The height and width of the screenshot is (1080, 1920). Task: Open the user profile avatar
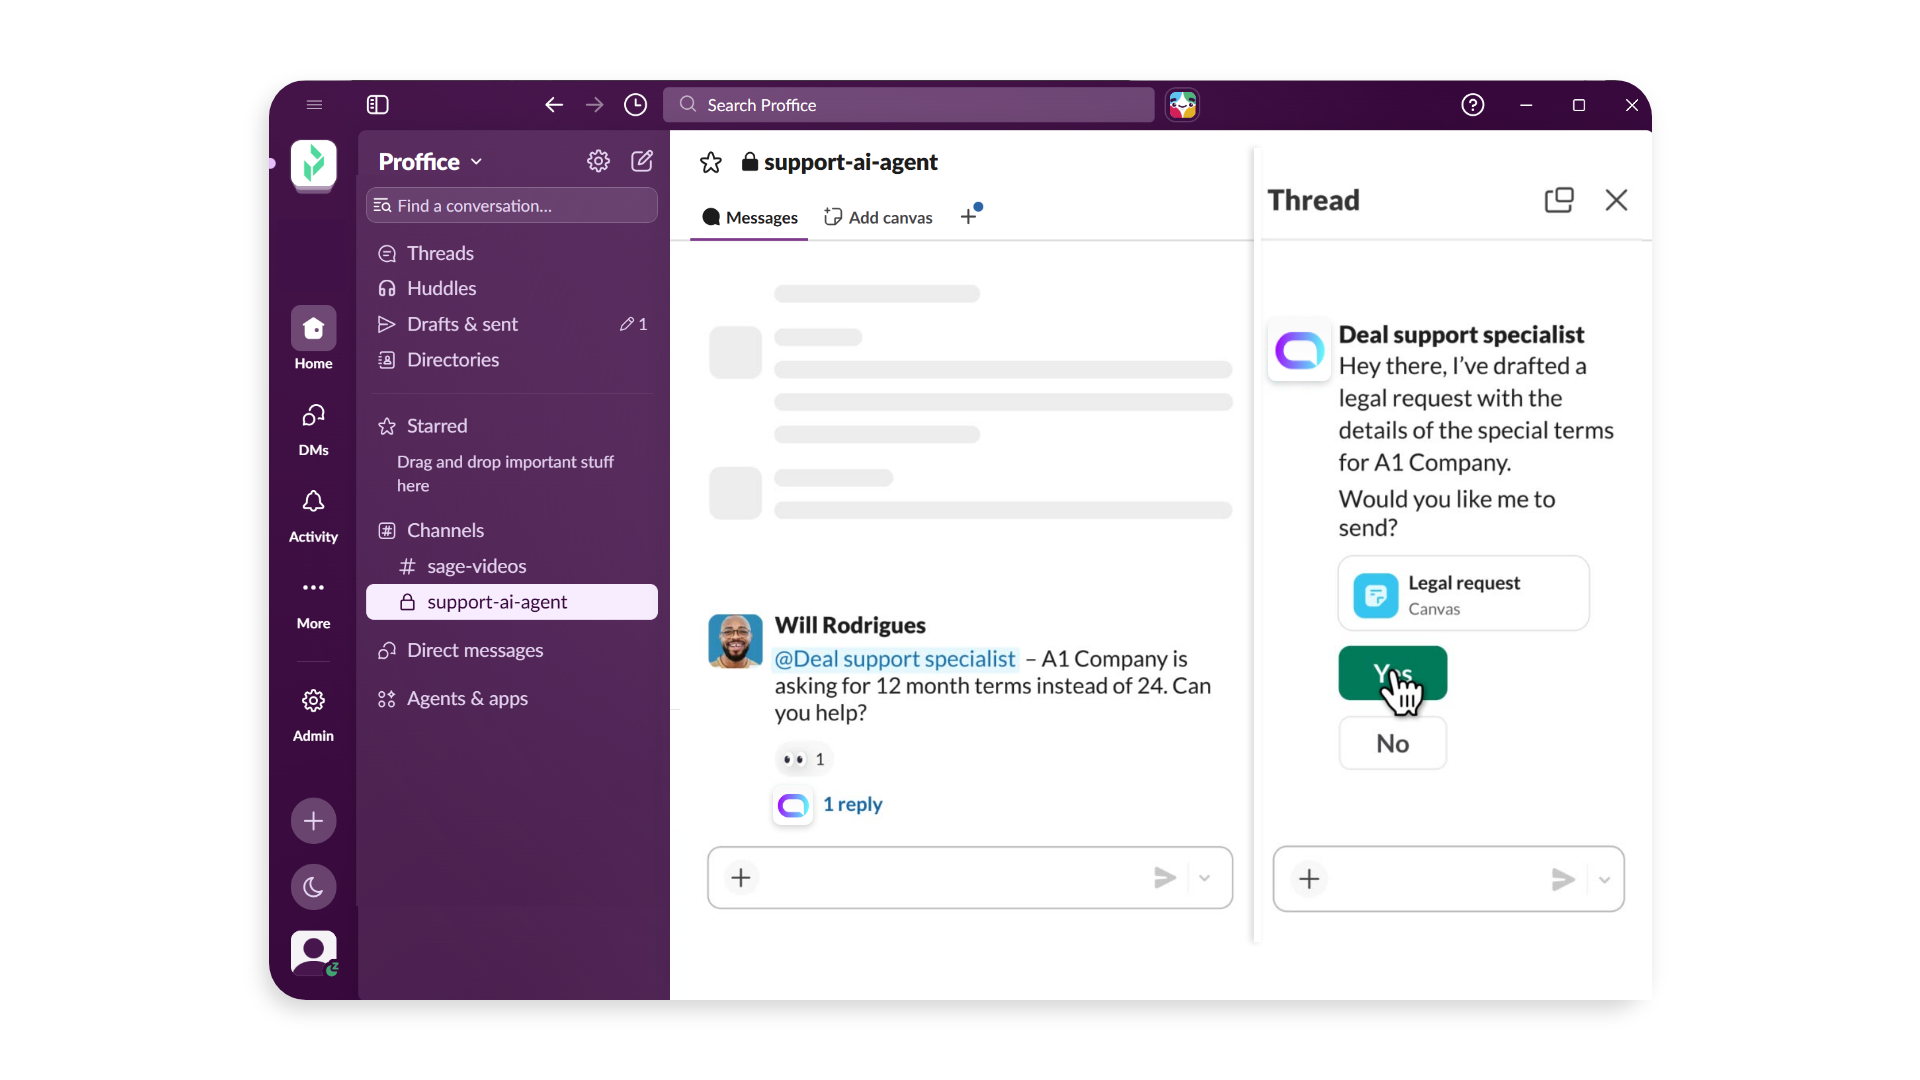pos(314,953)
